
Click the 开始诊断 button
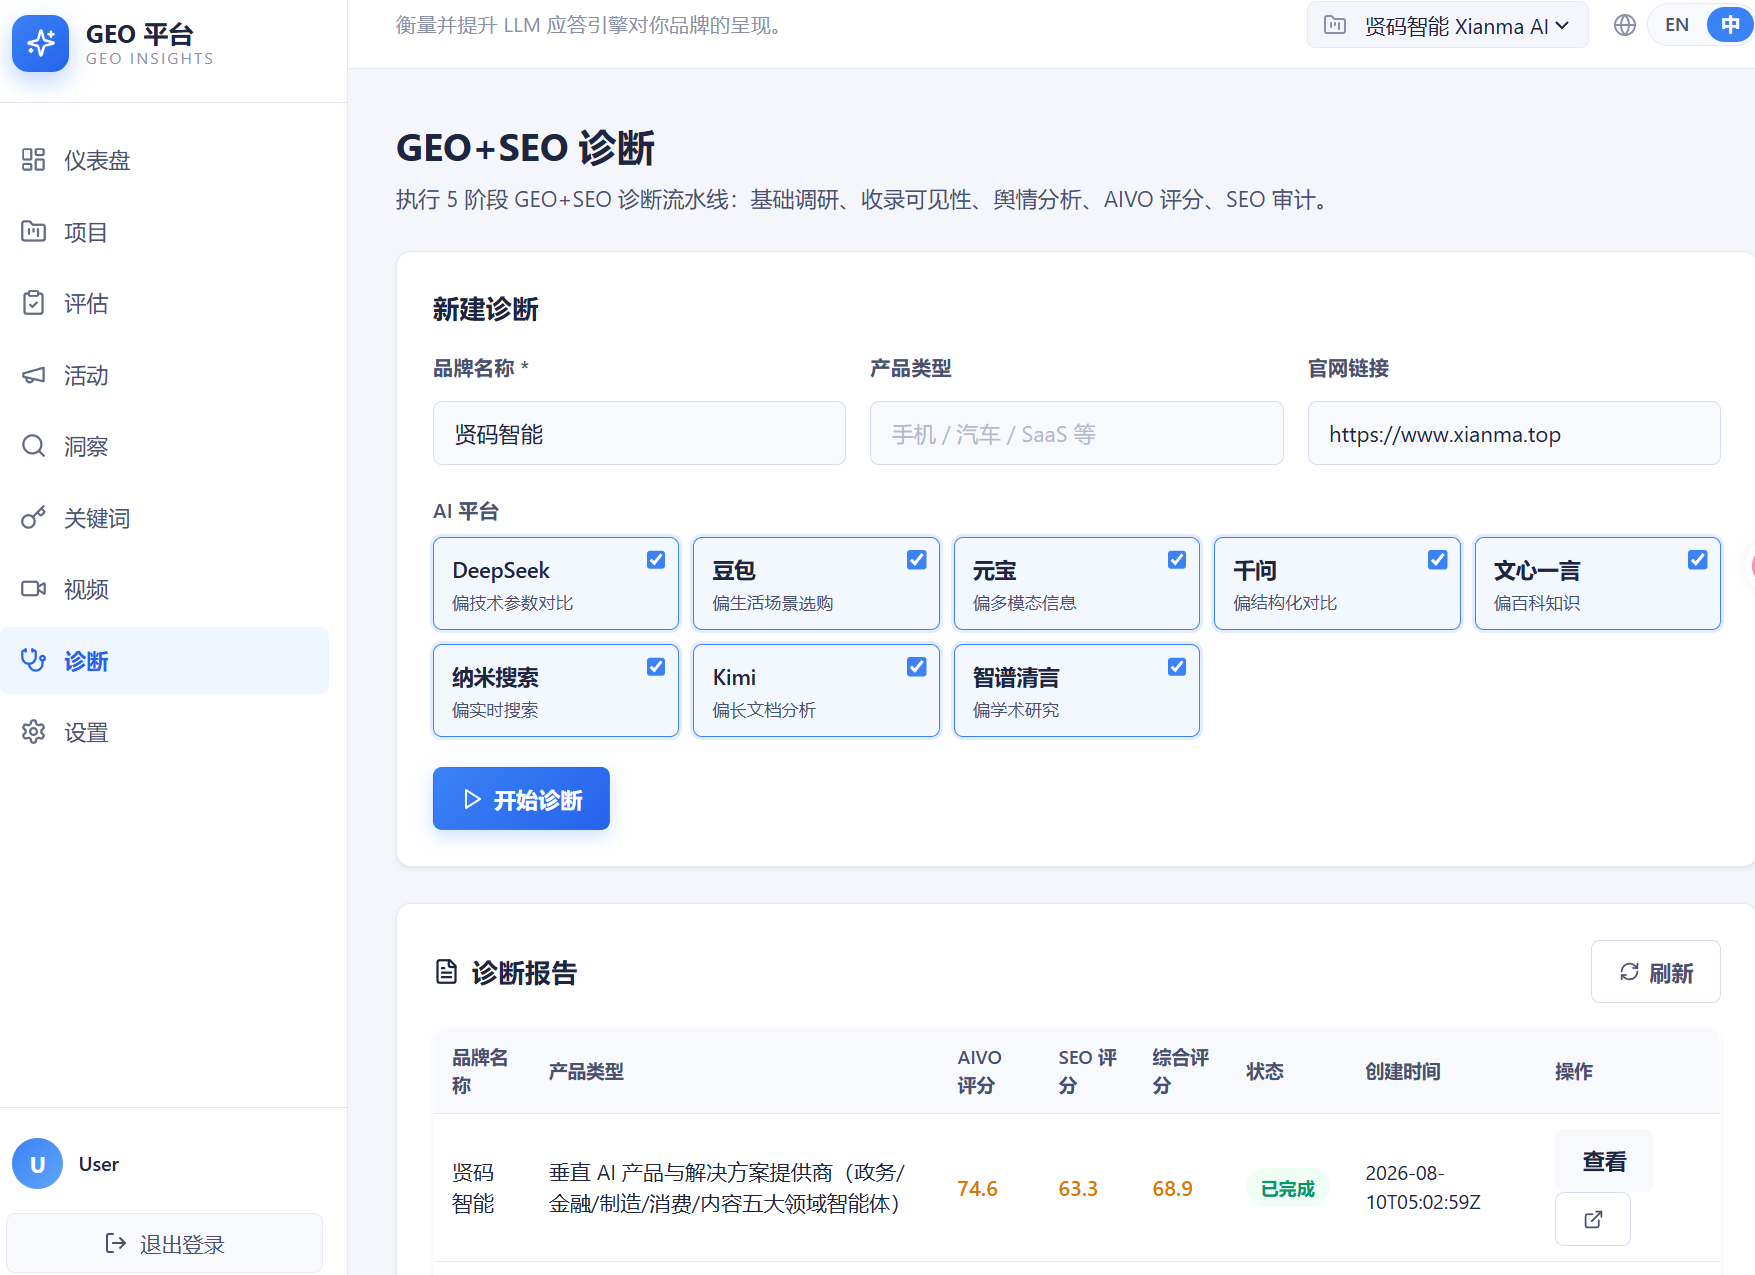click(x=521, y=799)
